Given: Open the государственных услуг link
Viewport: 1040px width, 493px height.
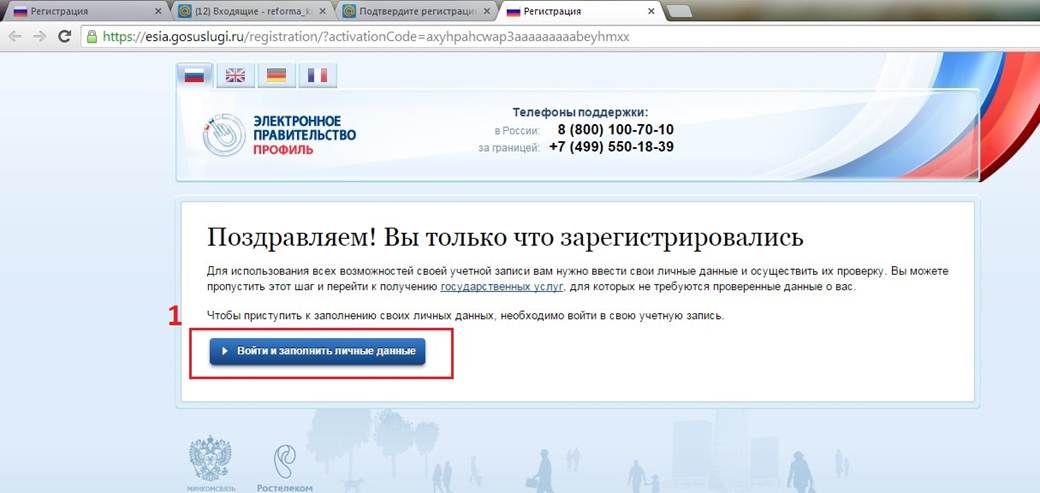Looking at the screenshot, I should tap(502, 287).
